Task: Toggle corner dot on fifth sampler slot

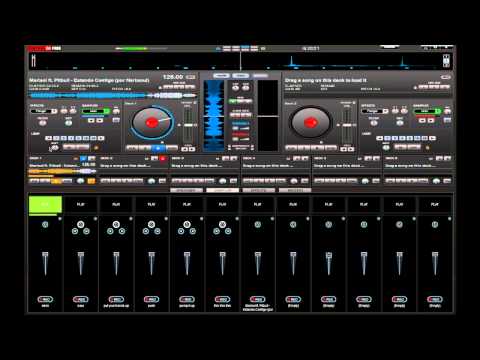Action: point(202,219)
